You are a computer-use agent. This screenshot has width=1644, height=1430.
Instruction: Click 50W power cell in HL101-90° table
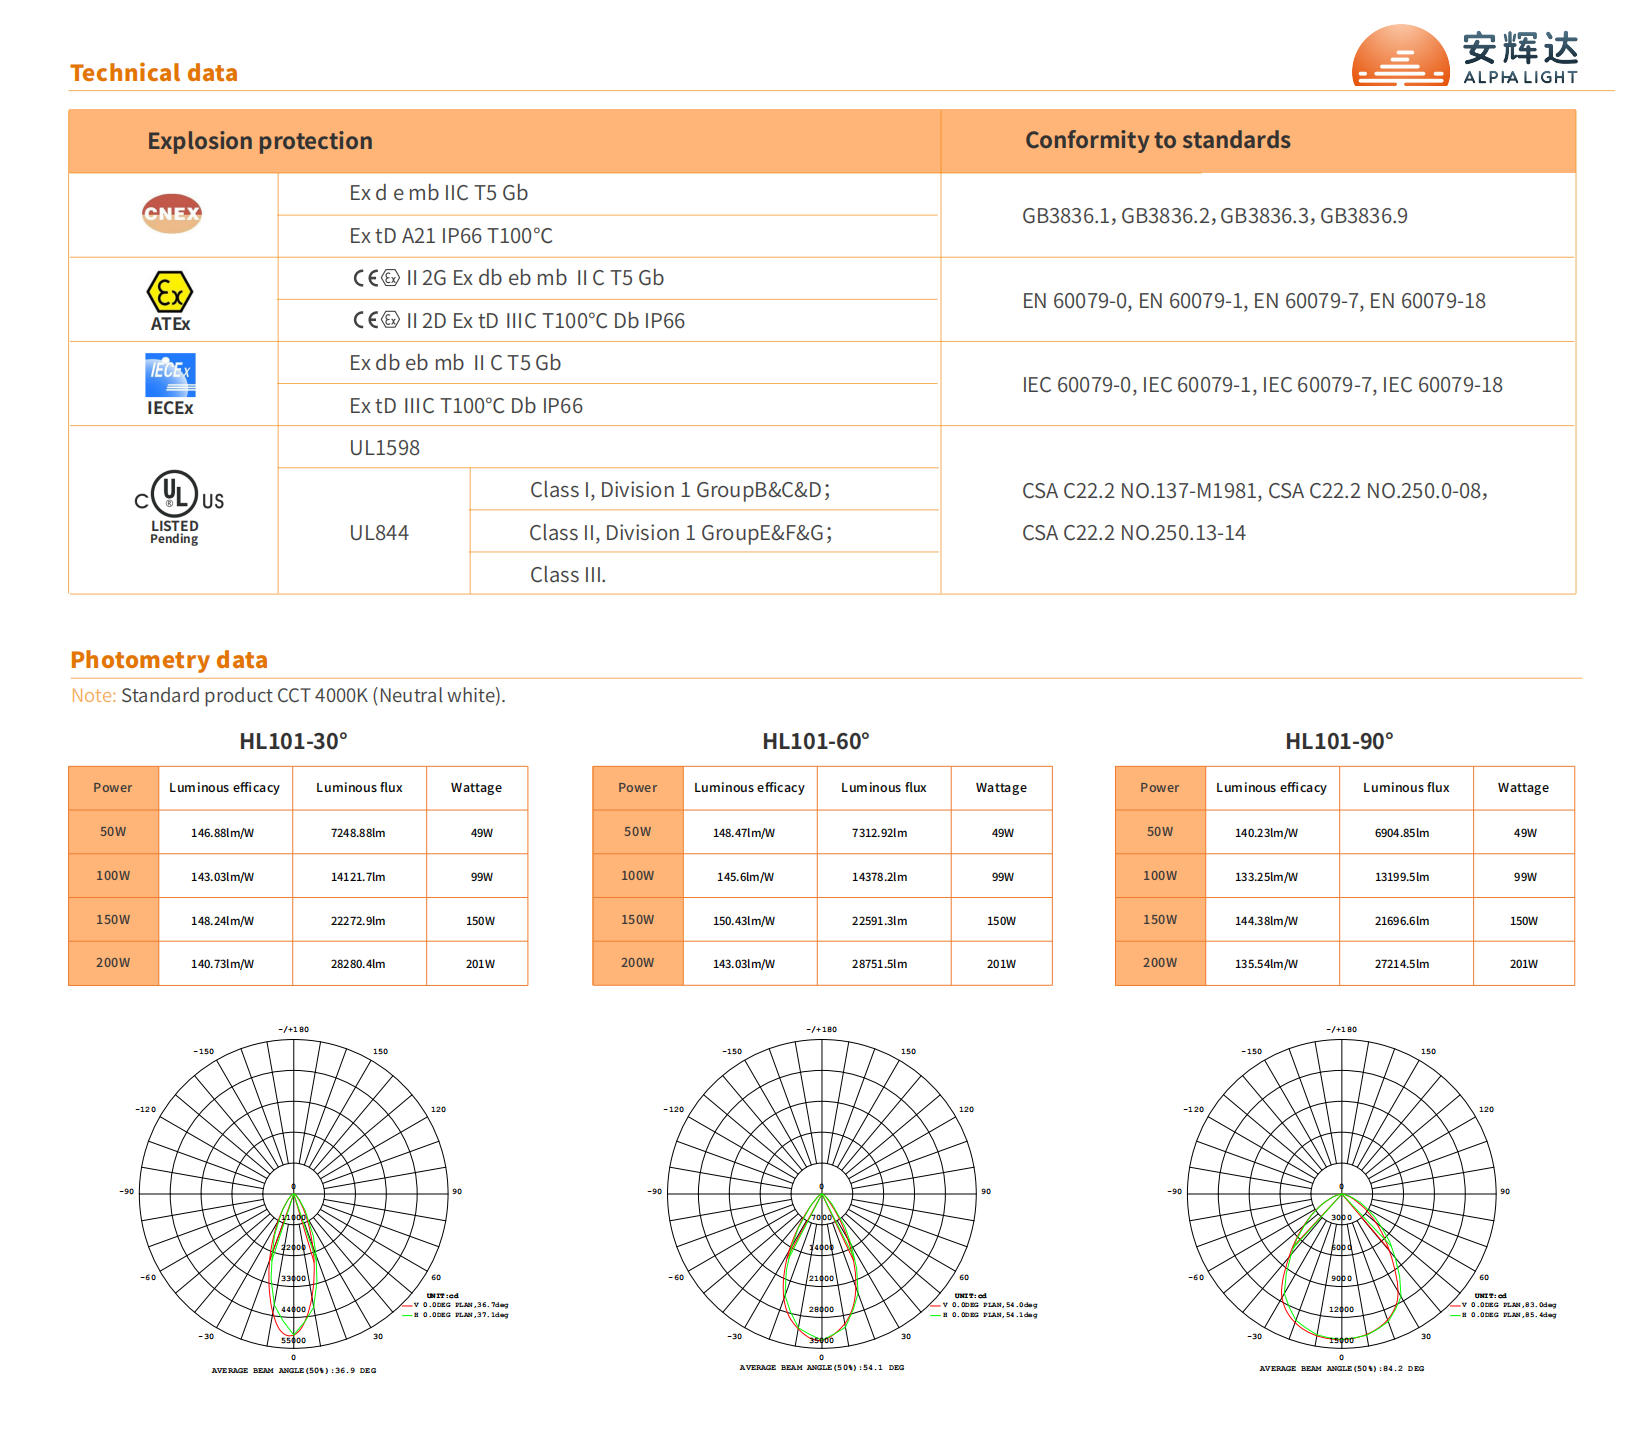pyautogui.click(x=1160, y=832)
